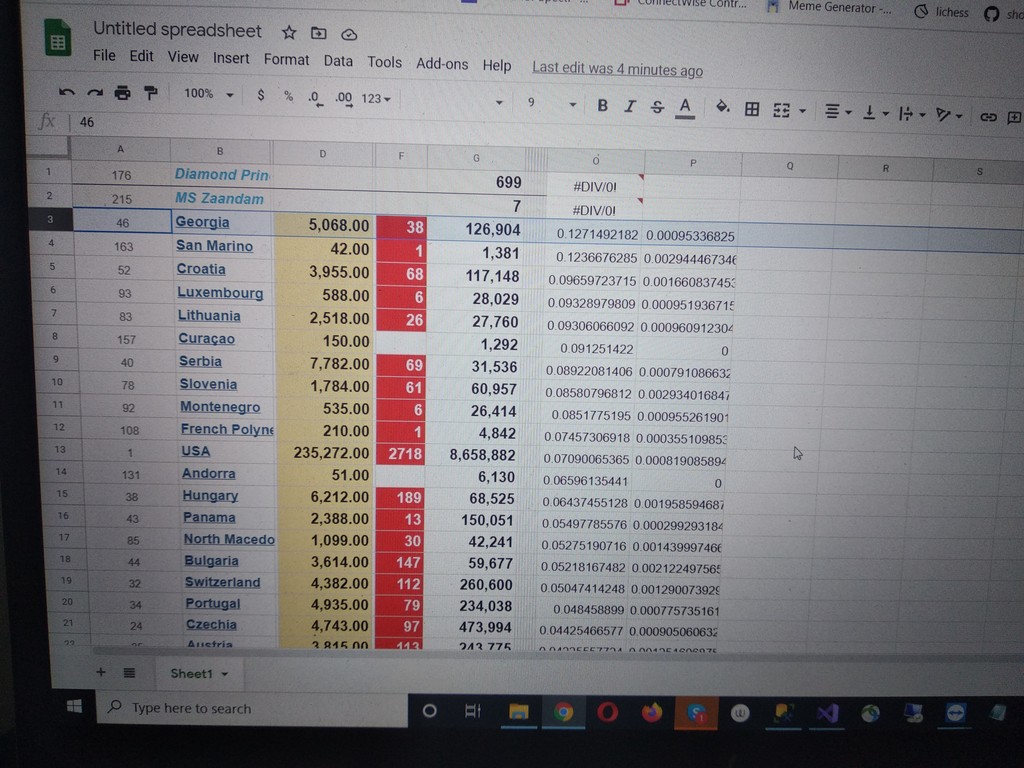1024x768 pixels.
Task: Check the cloud save status icon
Action: [349, 34]
